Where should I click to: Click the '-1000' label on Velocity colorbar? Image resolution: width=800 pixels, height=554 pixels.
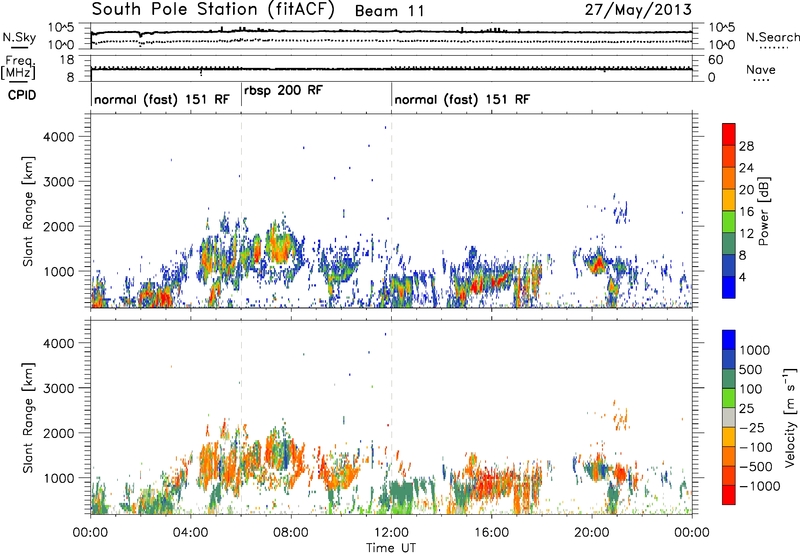click(760, 486)
